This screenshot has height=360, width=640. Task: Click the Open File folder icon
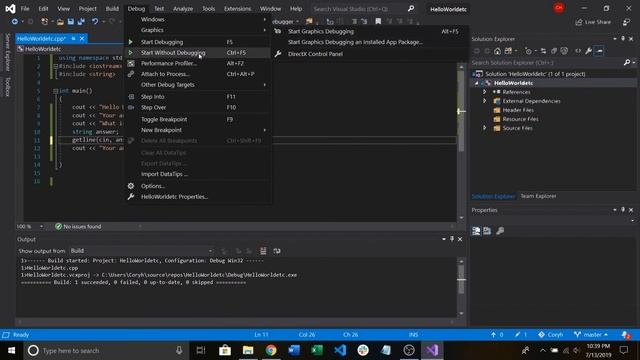[60, 22]
